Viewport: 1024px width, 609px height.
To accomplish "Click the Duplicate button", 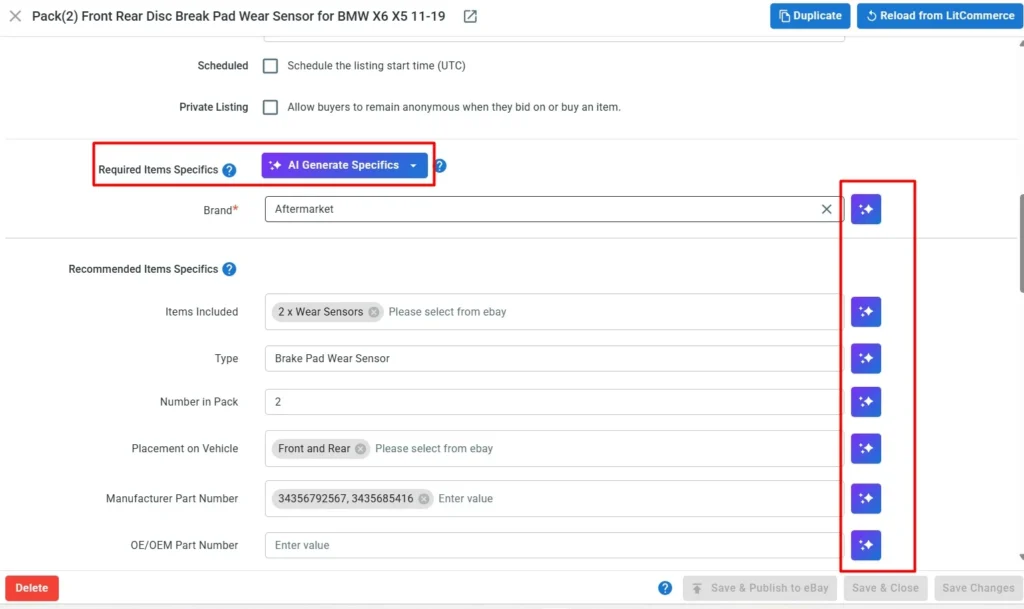I will pyautogui.click(x=810, y=16).
